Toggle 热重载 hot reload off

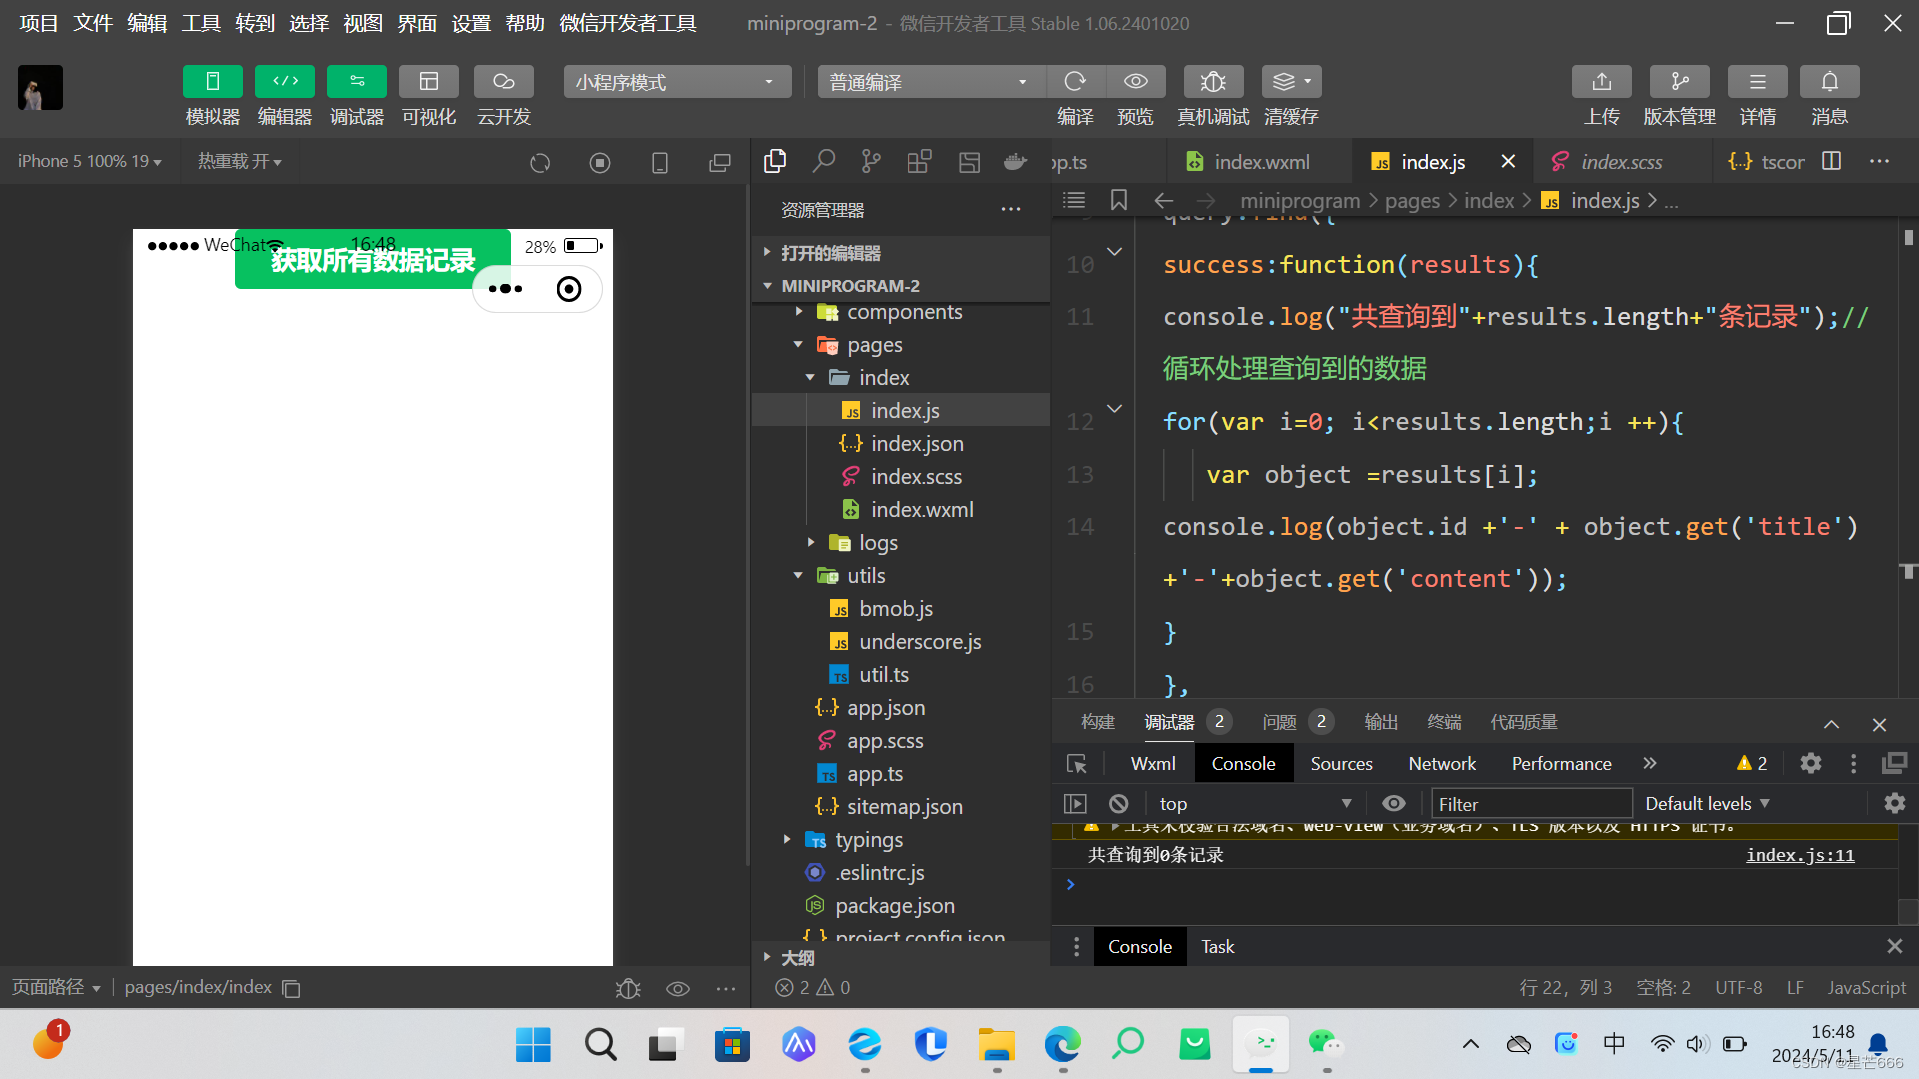pyautogui.click(x=238, y=161)
